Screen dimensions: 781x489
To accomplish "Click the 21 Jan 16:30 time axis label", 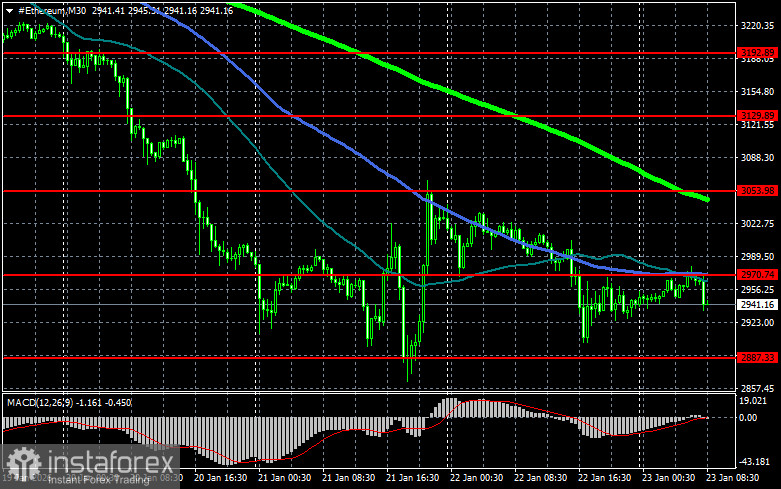I will [x=412, y=478].
